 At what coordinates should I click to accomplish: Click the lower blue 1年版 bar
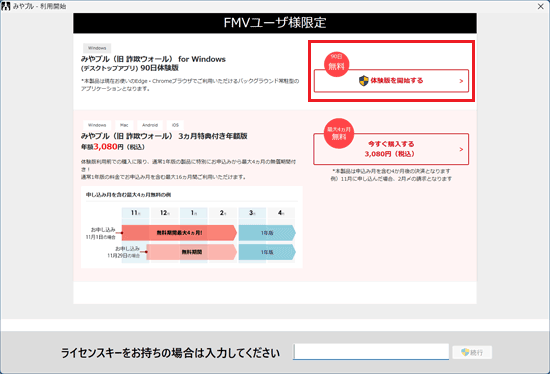pos(267,252)
